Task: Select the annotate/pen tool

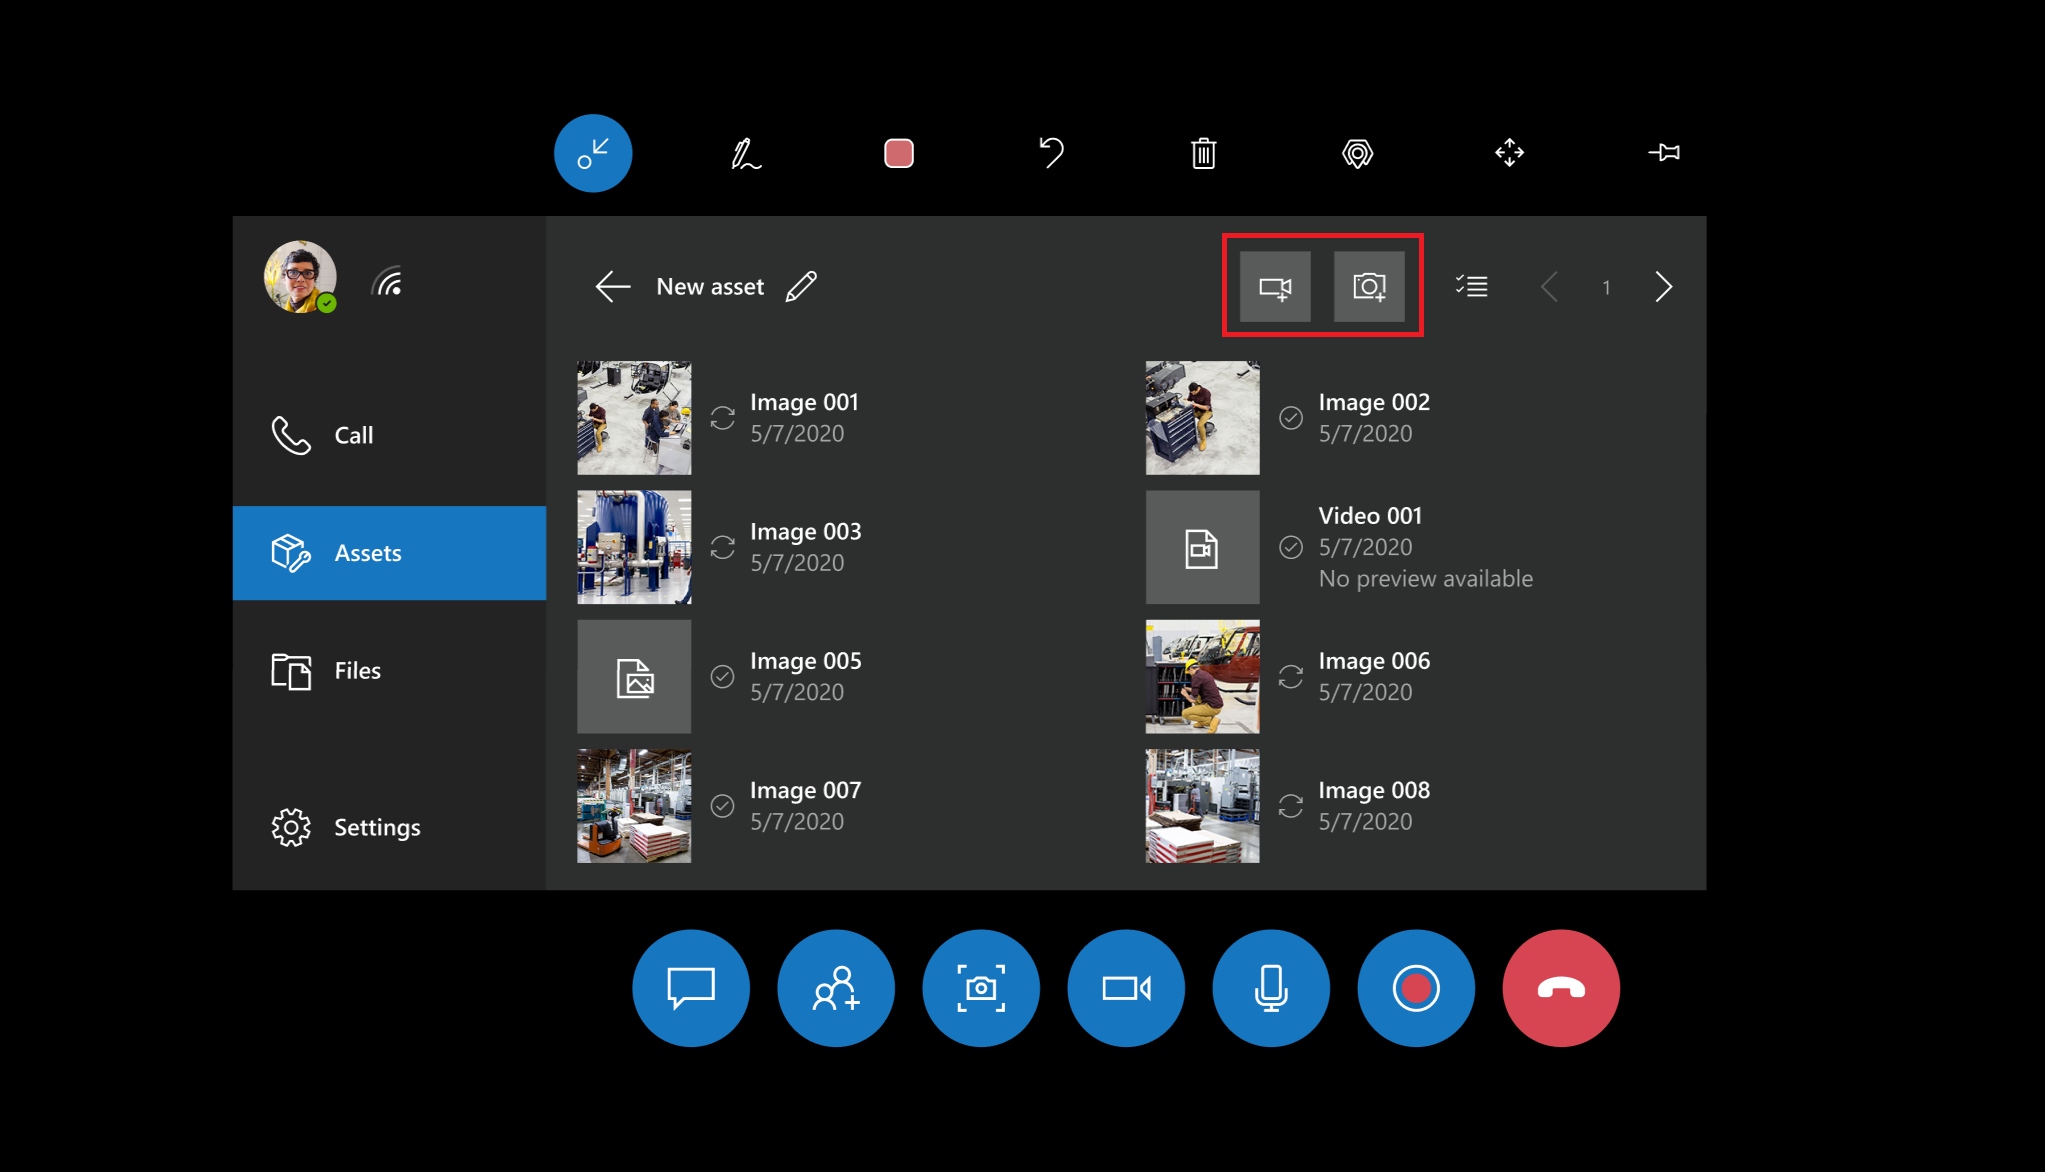Action: tap(744, 152)
